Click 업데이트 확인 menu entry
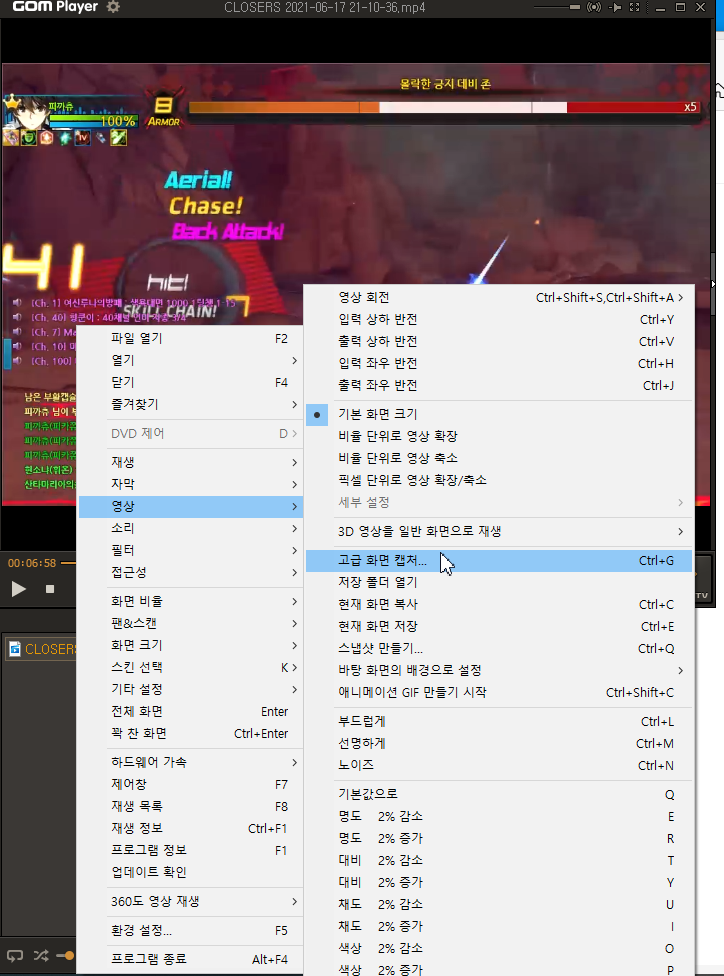 click(190, 873)
